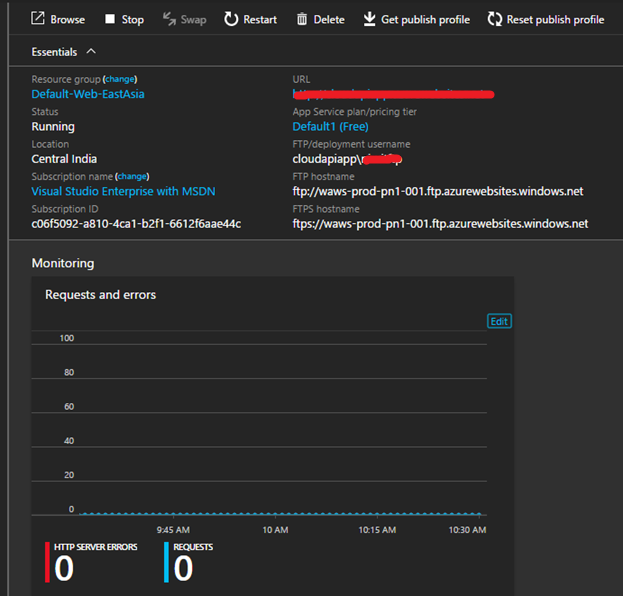Click the Delete trash can icon

pyautogui.click(x=302, y=19)
